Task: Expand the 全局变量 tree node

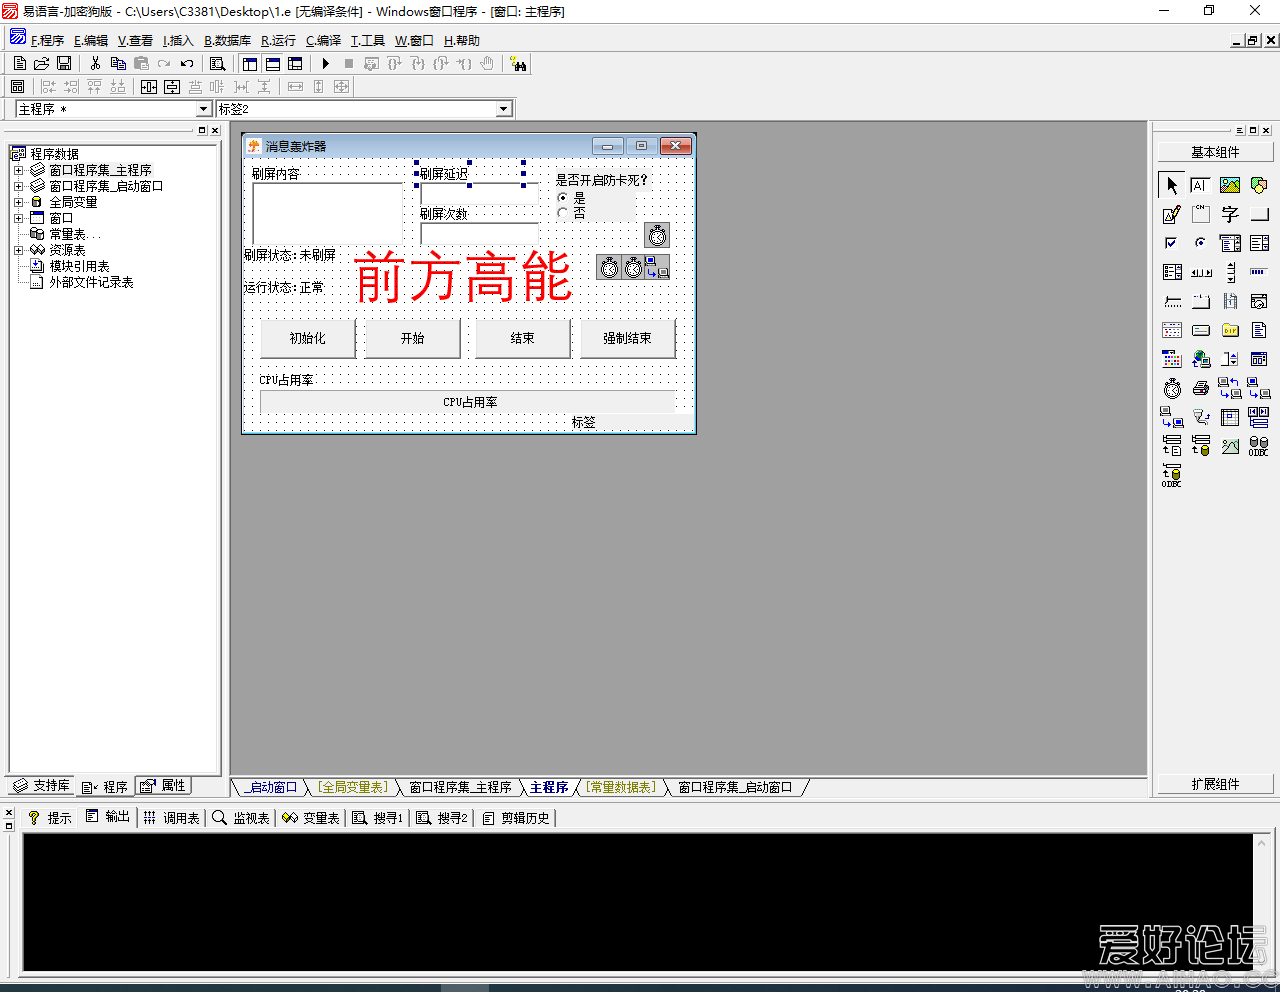Action: pos(18,202)
